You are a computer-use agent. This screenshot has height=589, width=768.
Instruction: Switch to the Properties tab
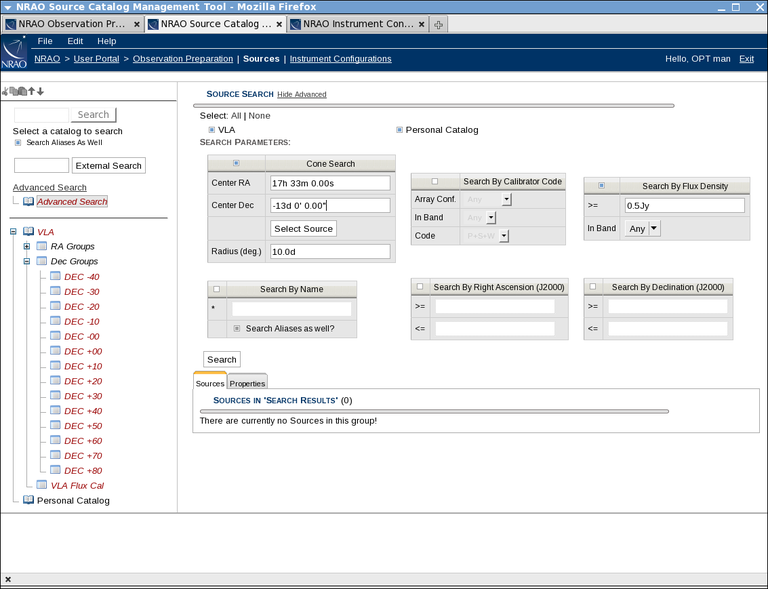247,383
